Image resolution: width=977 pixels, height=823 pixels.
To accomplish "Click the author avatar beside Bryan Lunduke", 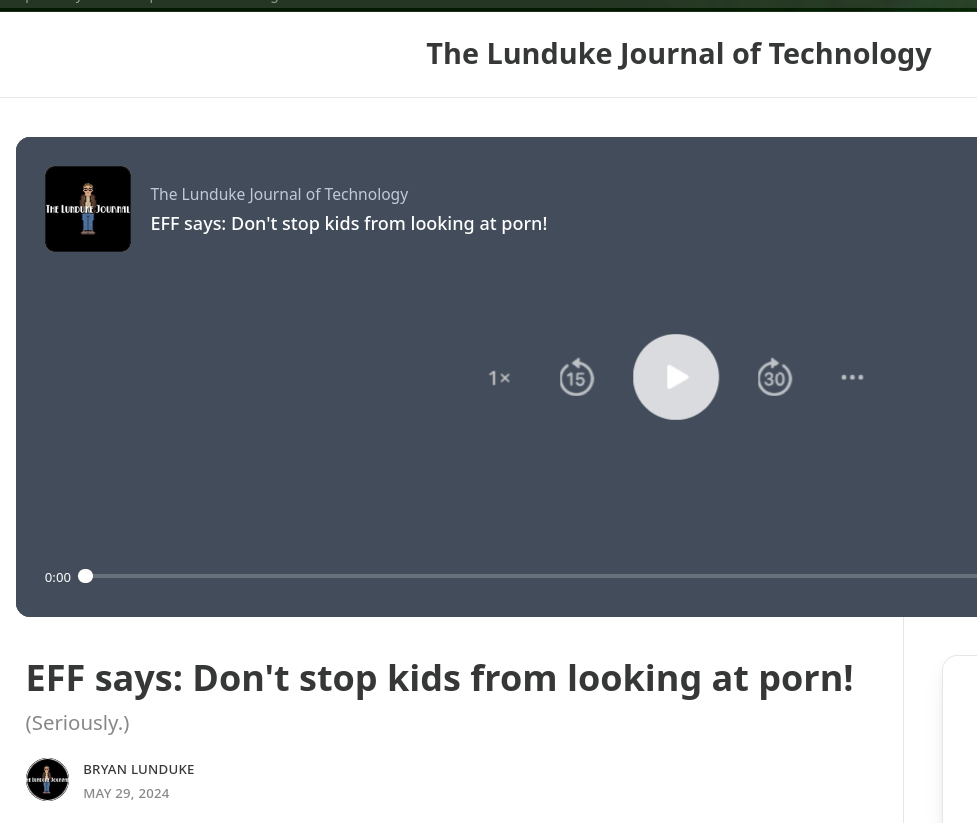I will pos(47,779).
